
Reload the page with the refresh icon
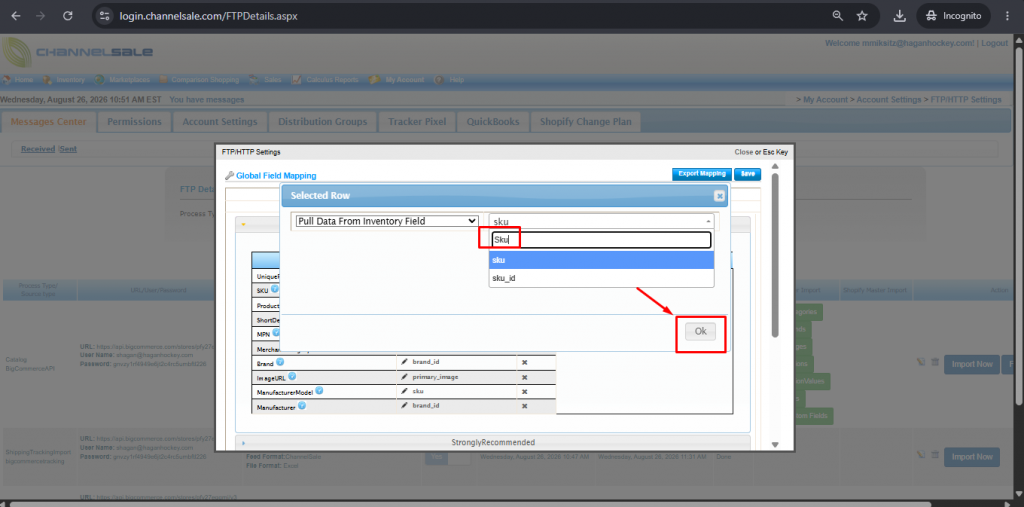point(67,16)
